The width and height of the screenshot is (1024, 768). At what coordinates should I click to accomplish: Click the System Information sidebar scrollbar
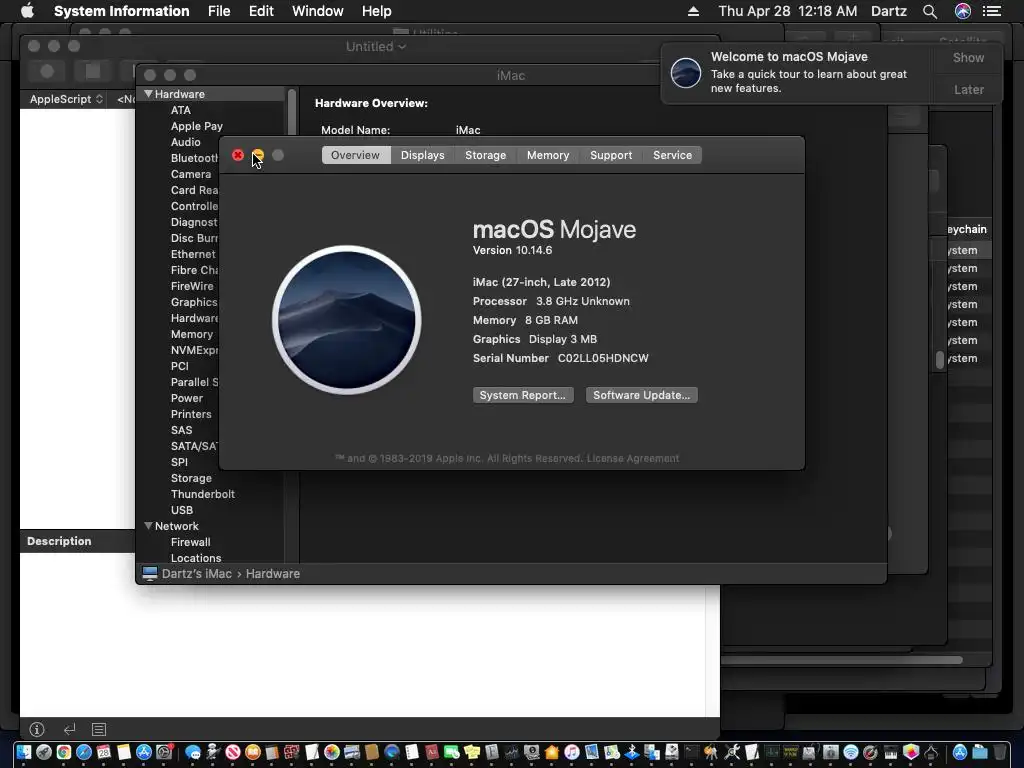tap(292, 112)
